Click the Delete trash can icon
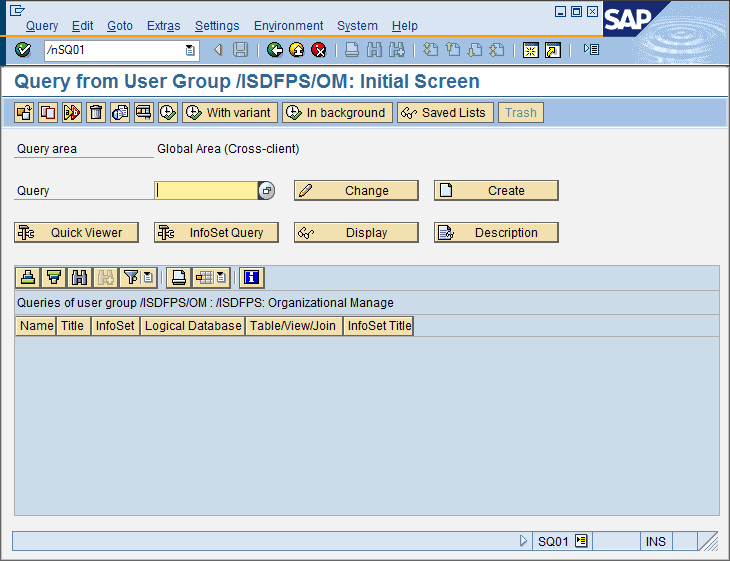This screenshot has width=730, height=561. click(x=96, y=113)
